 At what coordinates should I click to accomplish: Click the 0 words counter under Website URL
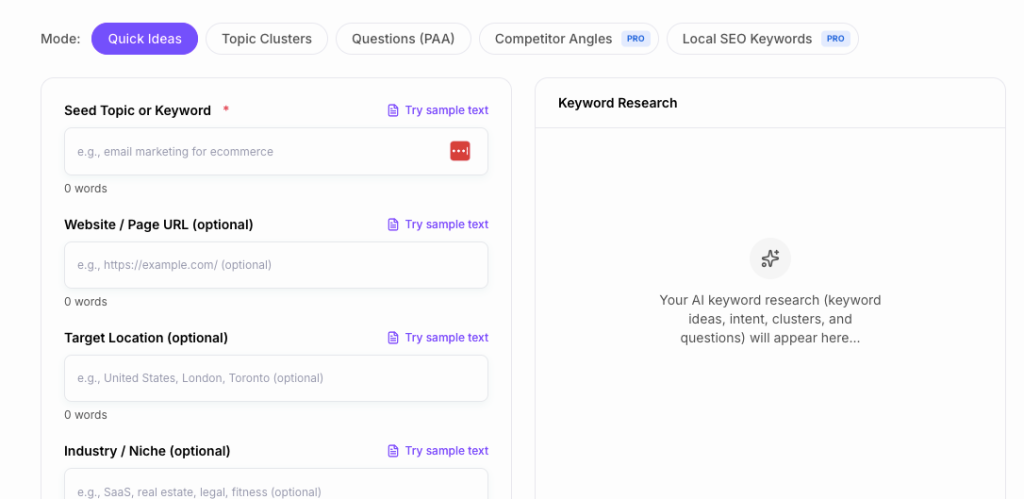point(86,302)
